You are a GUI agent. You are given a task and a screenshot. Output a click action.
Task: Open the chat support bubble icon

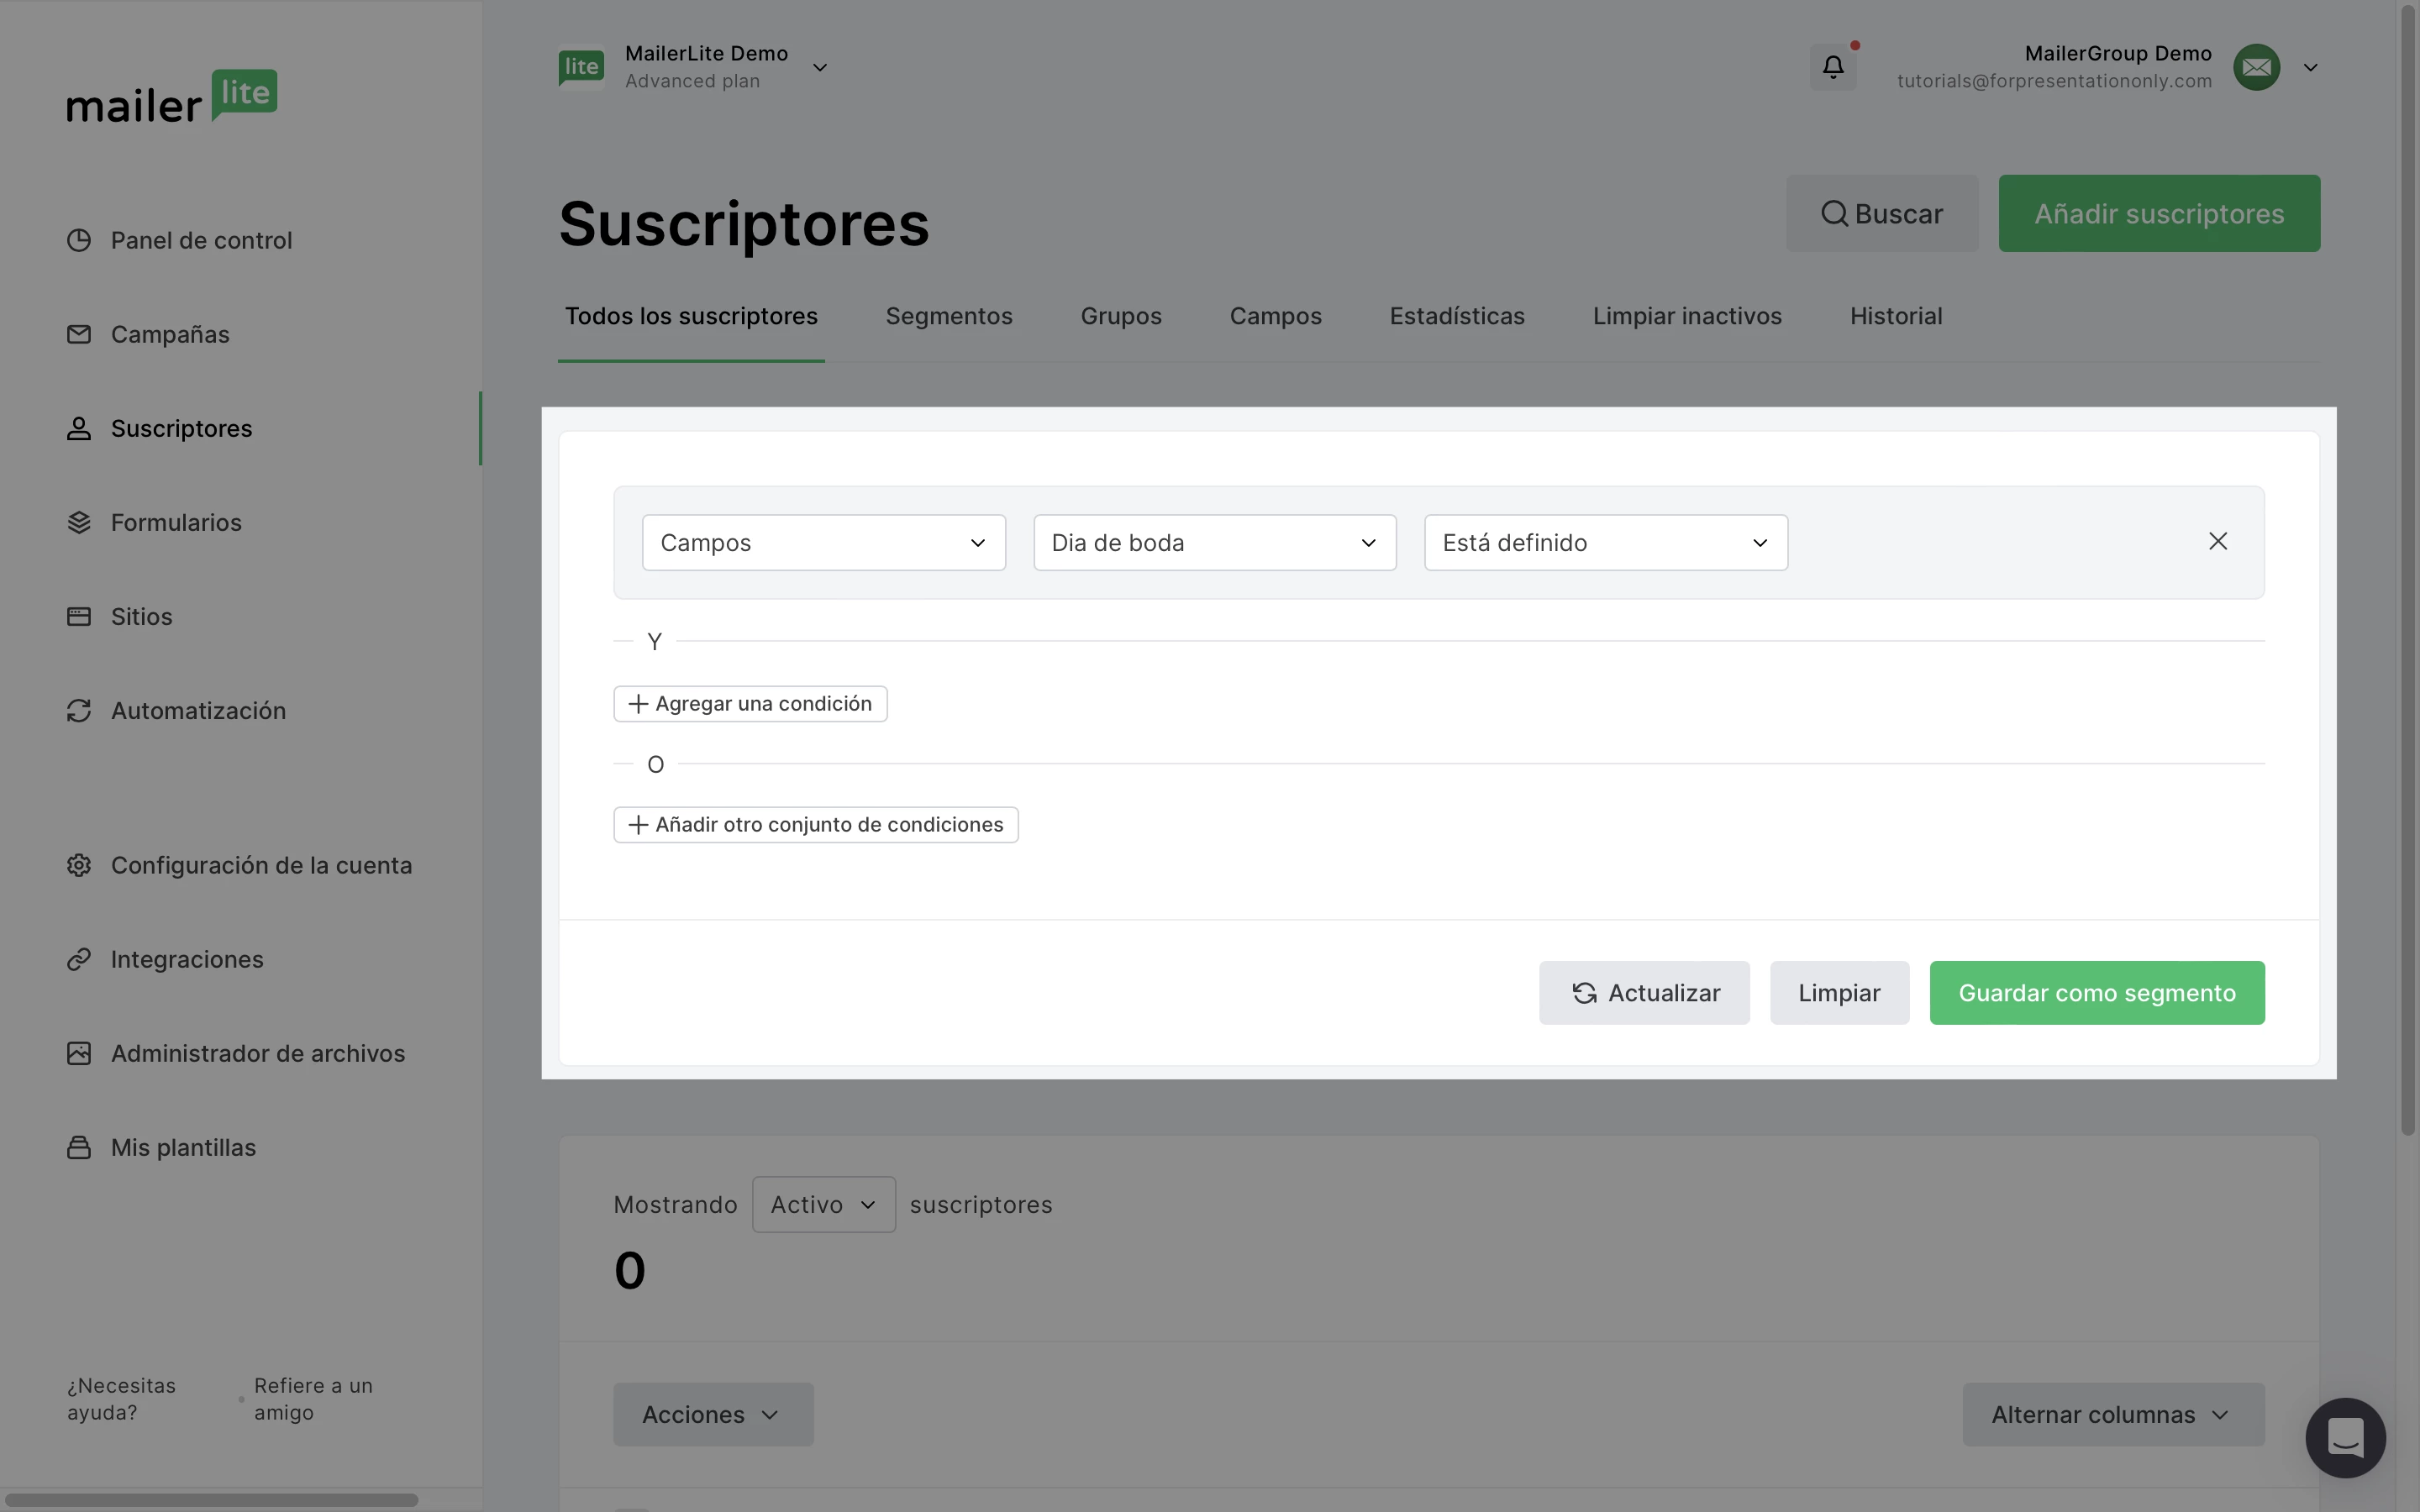(x=2344, y=1437)
